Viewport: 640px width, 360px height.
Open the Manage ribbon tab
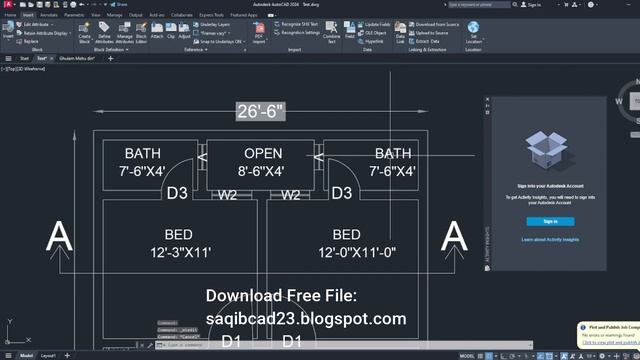[x=114, y=15]
